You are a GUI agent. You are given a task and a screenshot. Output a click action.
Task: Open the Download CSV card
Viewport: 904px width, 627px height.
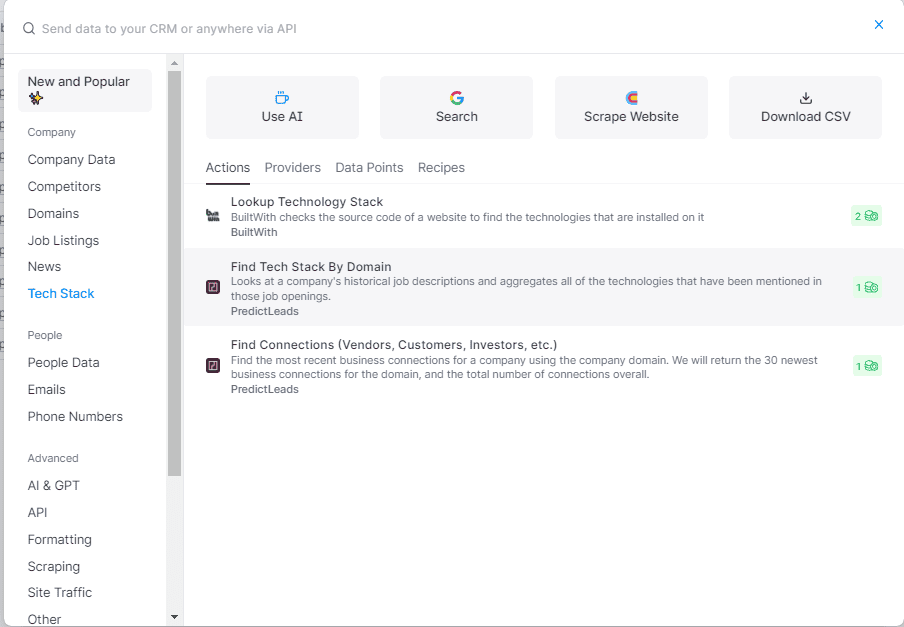805,108
